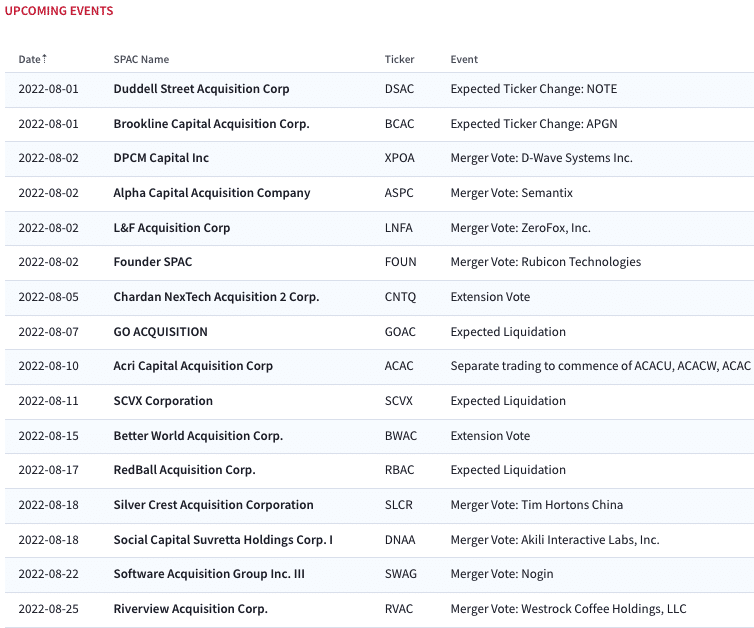Click 'Merger Vote: Rubicon Technologies' event
Viewport: 754px width, 628px height.
tap(546, 262)
